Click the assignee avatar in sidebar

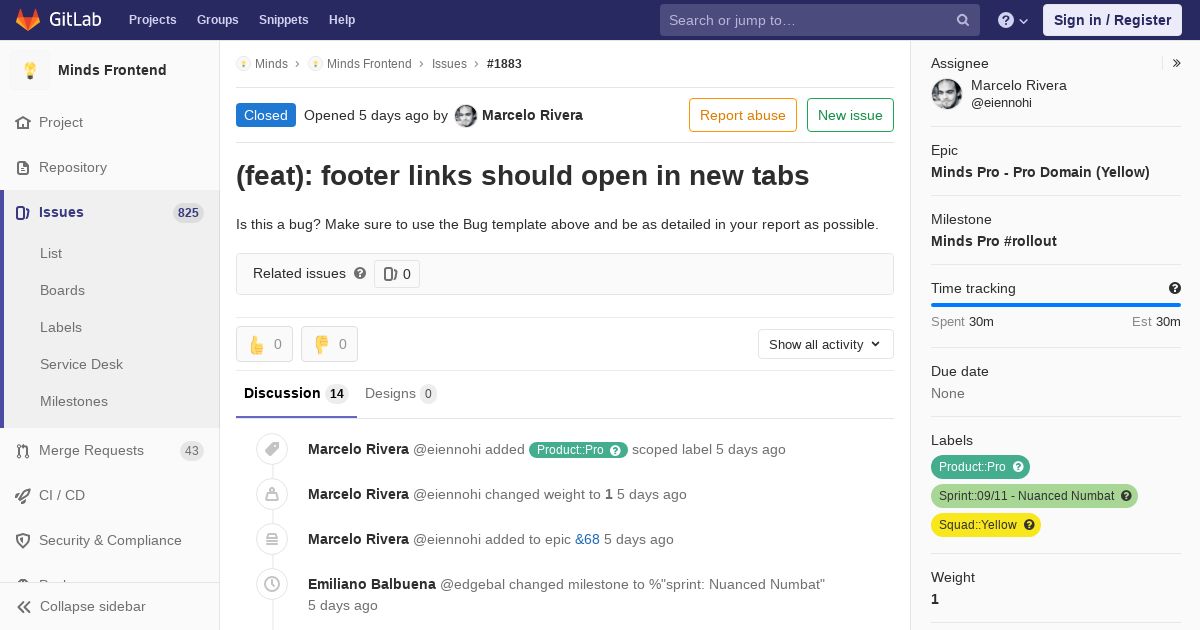pyautogui.click(x=947, y=94)
